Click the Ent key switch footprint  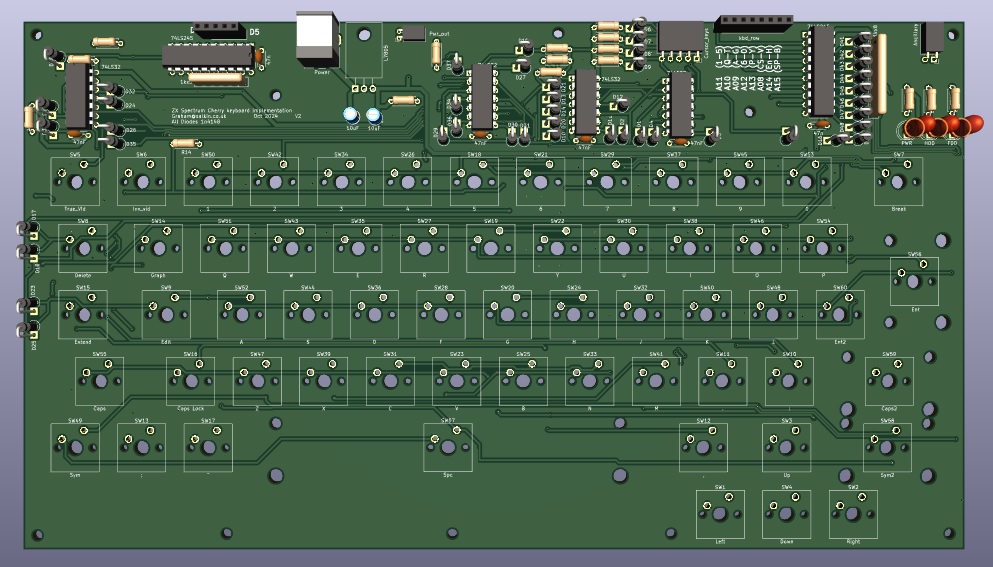coord(914,281)
